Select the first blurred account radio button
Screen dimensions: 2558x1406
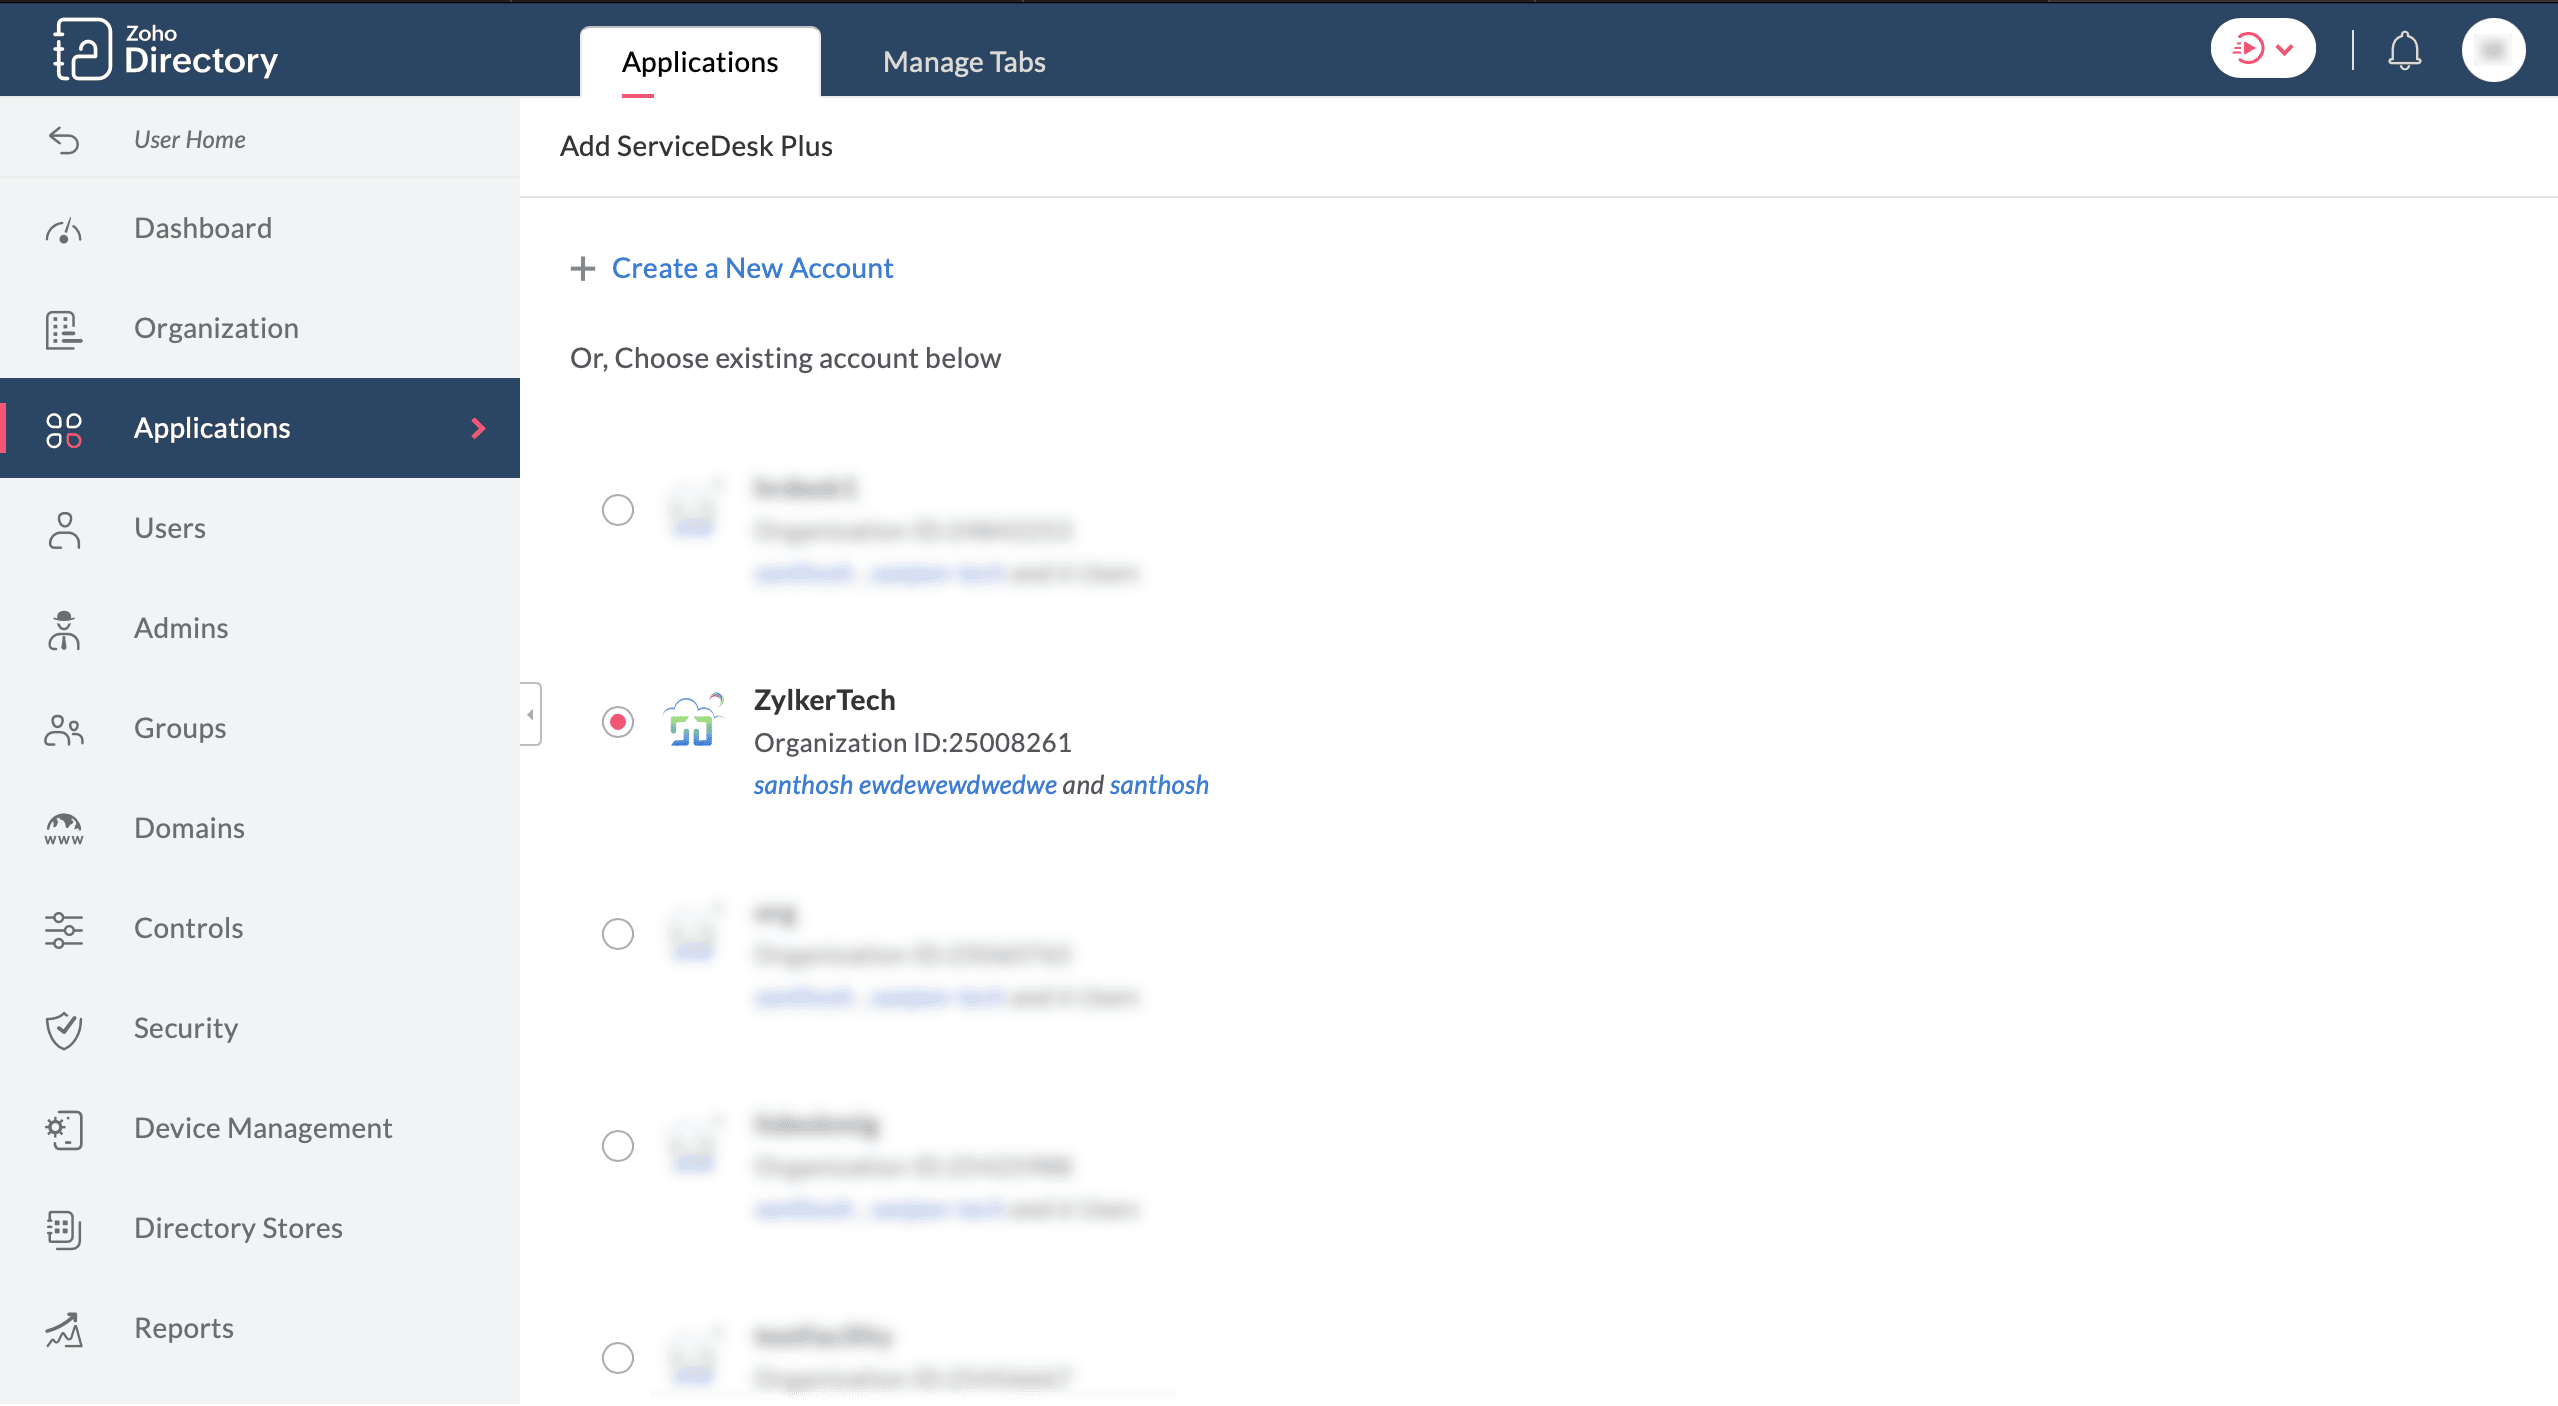coord(618,510)
